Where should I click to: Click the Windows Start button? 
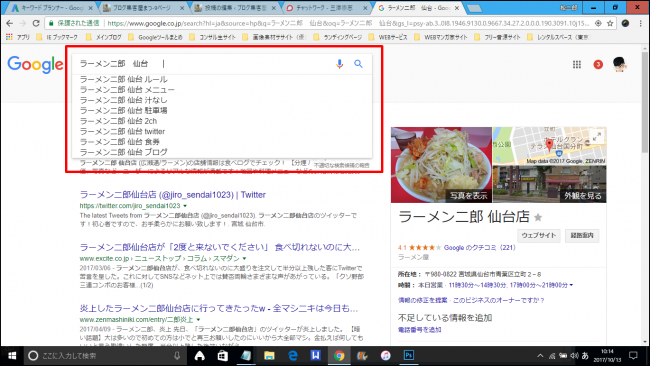point(12,356)
